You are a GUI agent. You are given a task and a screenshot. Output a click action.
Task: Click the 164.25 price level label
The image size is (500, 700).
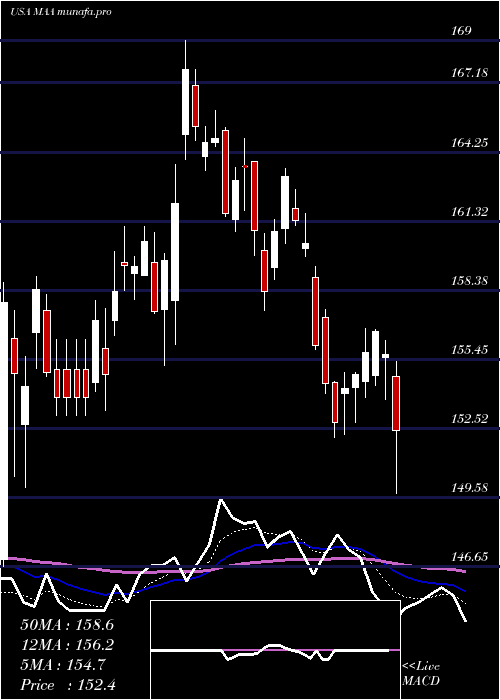pos(470,142)
